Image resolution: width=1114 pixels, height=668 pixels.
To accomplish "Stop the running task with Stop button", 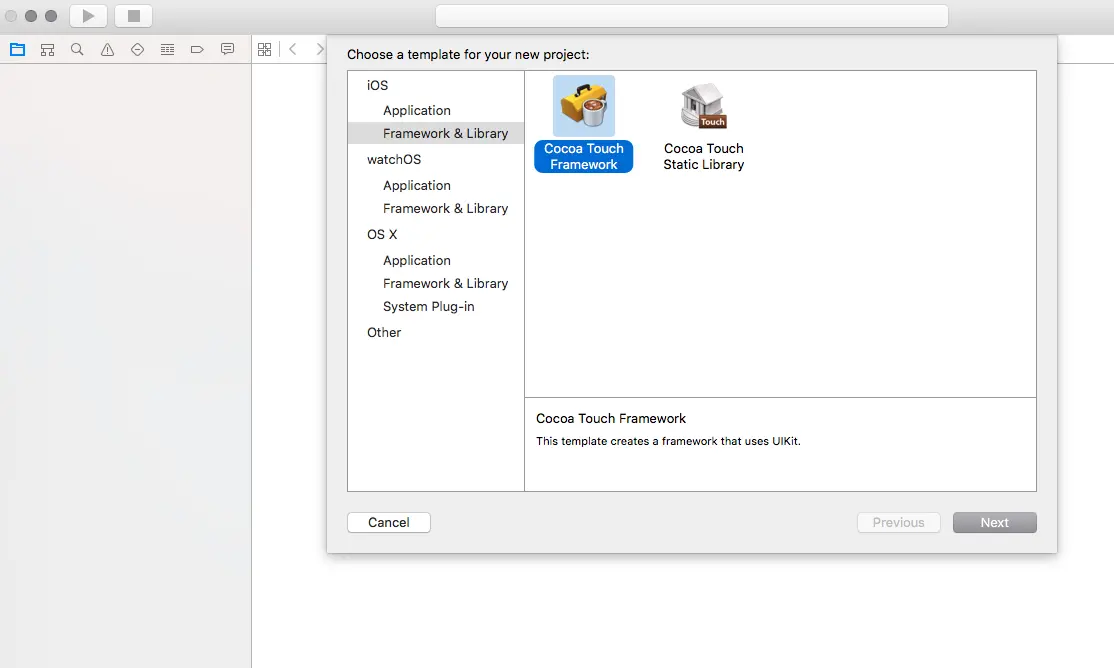I will tap(134, 16).
